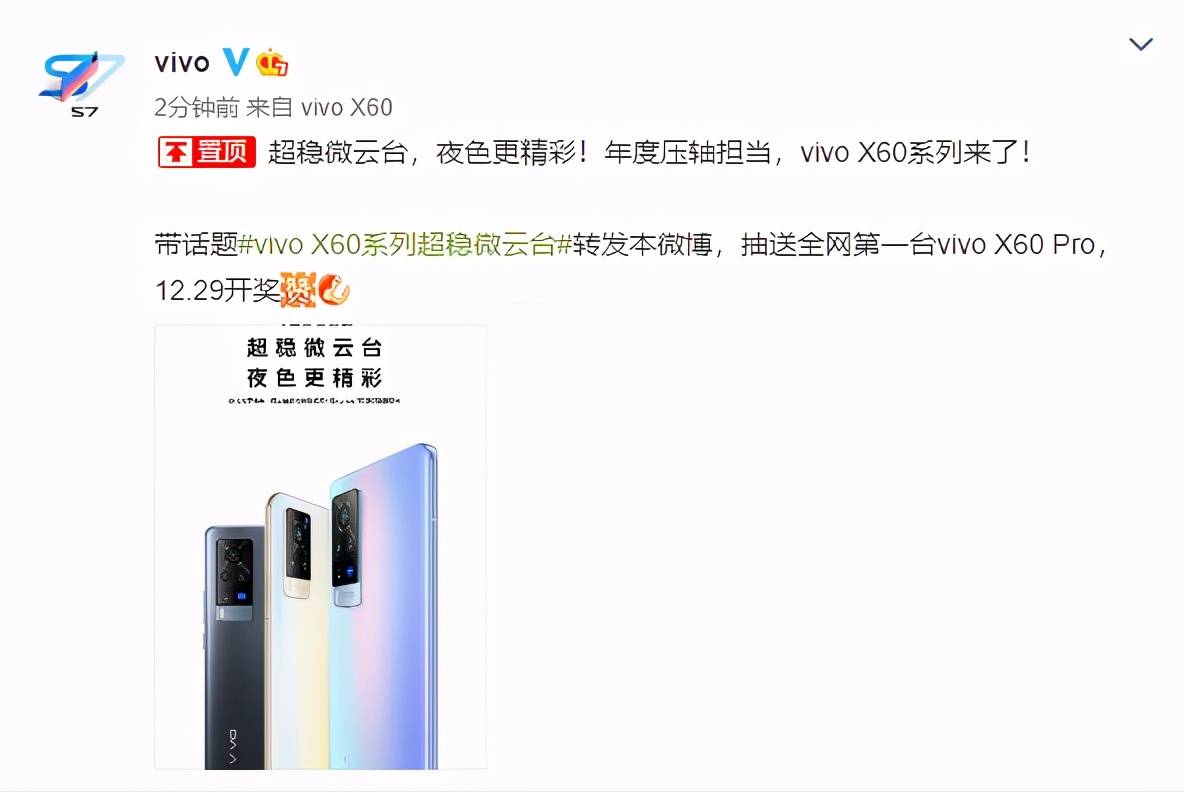Open hashtag #vivo X60系列超稳微云台#
This screenshot has height=792, width=1184.
tap(405, 245)
